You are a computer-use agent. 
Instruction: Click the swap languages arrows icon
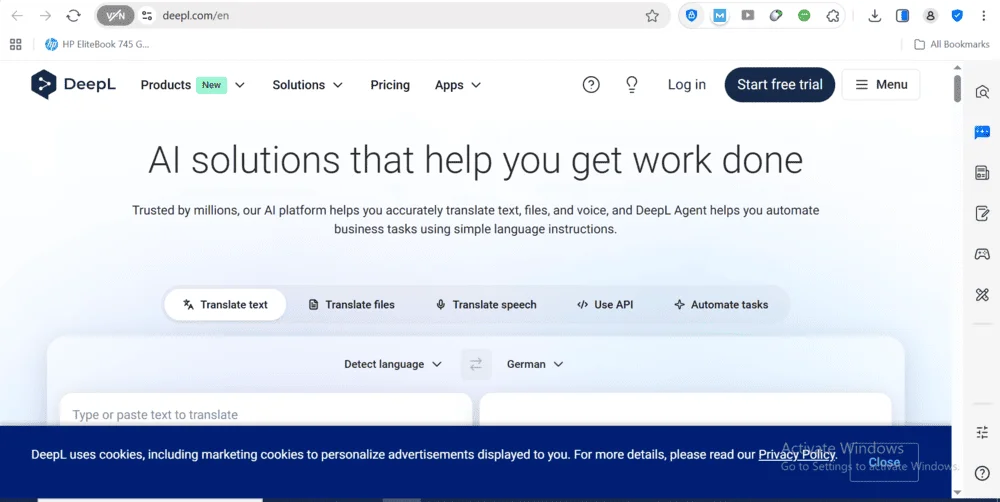pyautogui.click(x=476, y=364)
